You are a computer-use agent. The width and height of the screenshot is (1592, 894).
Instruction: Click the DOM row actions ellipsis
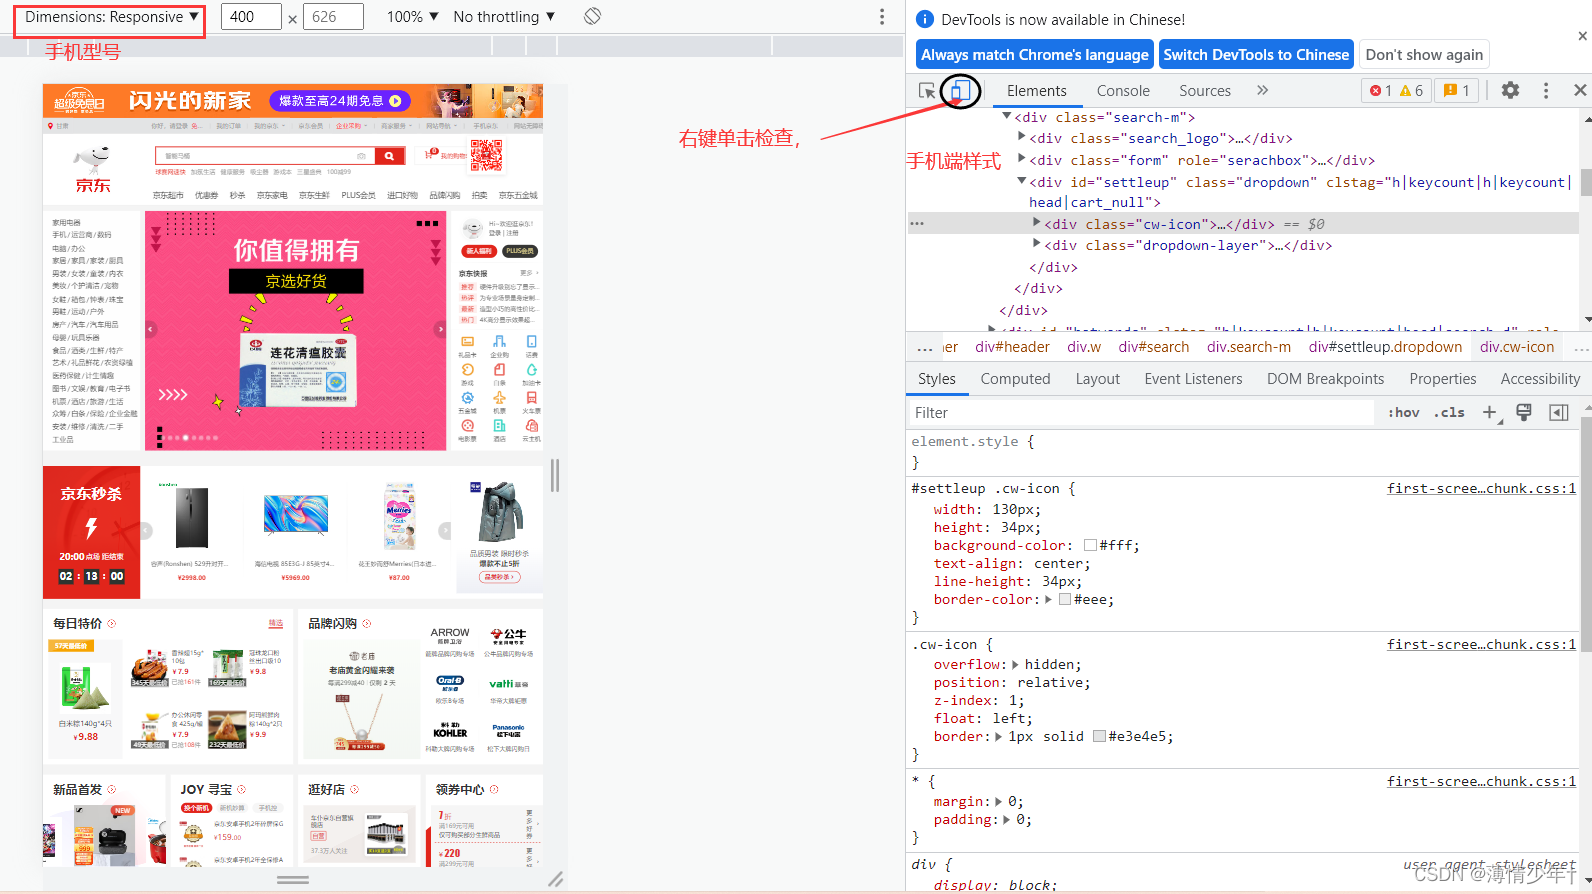917,224
